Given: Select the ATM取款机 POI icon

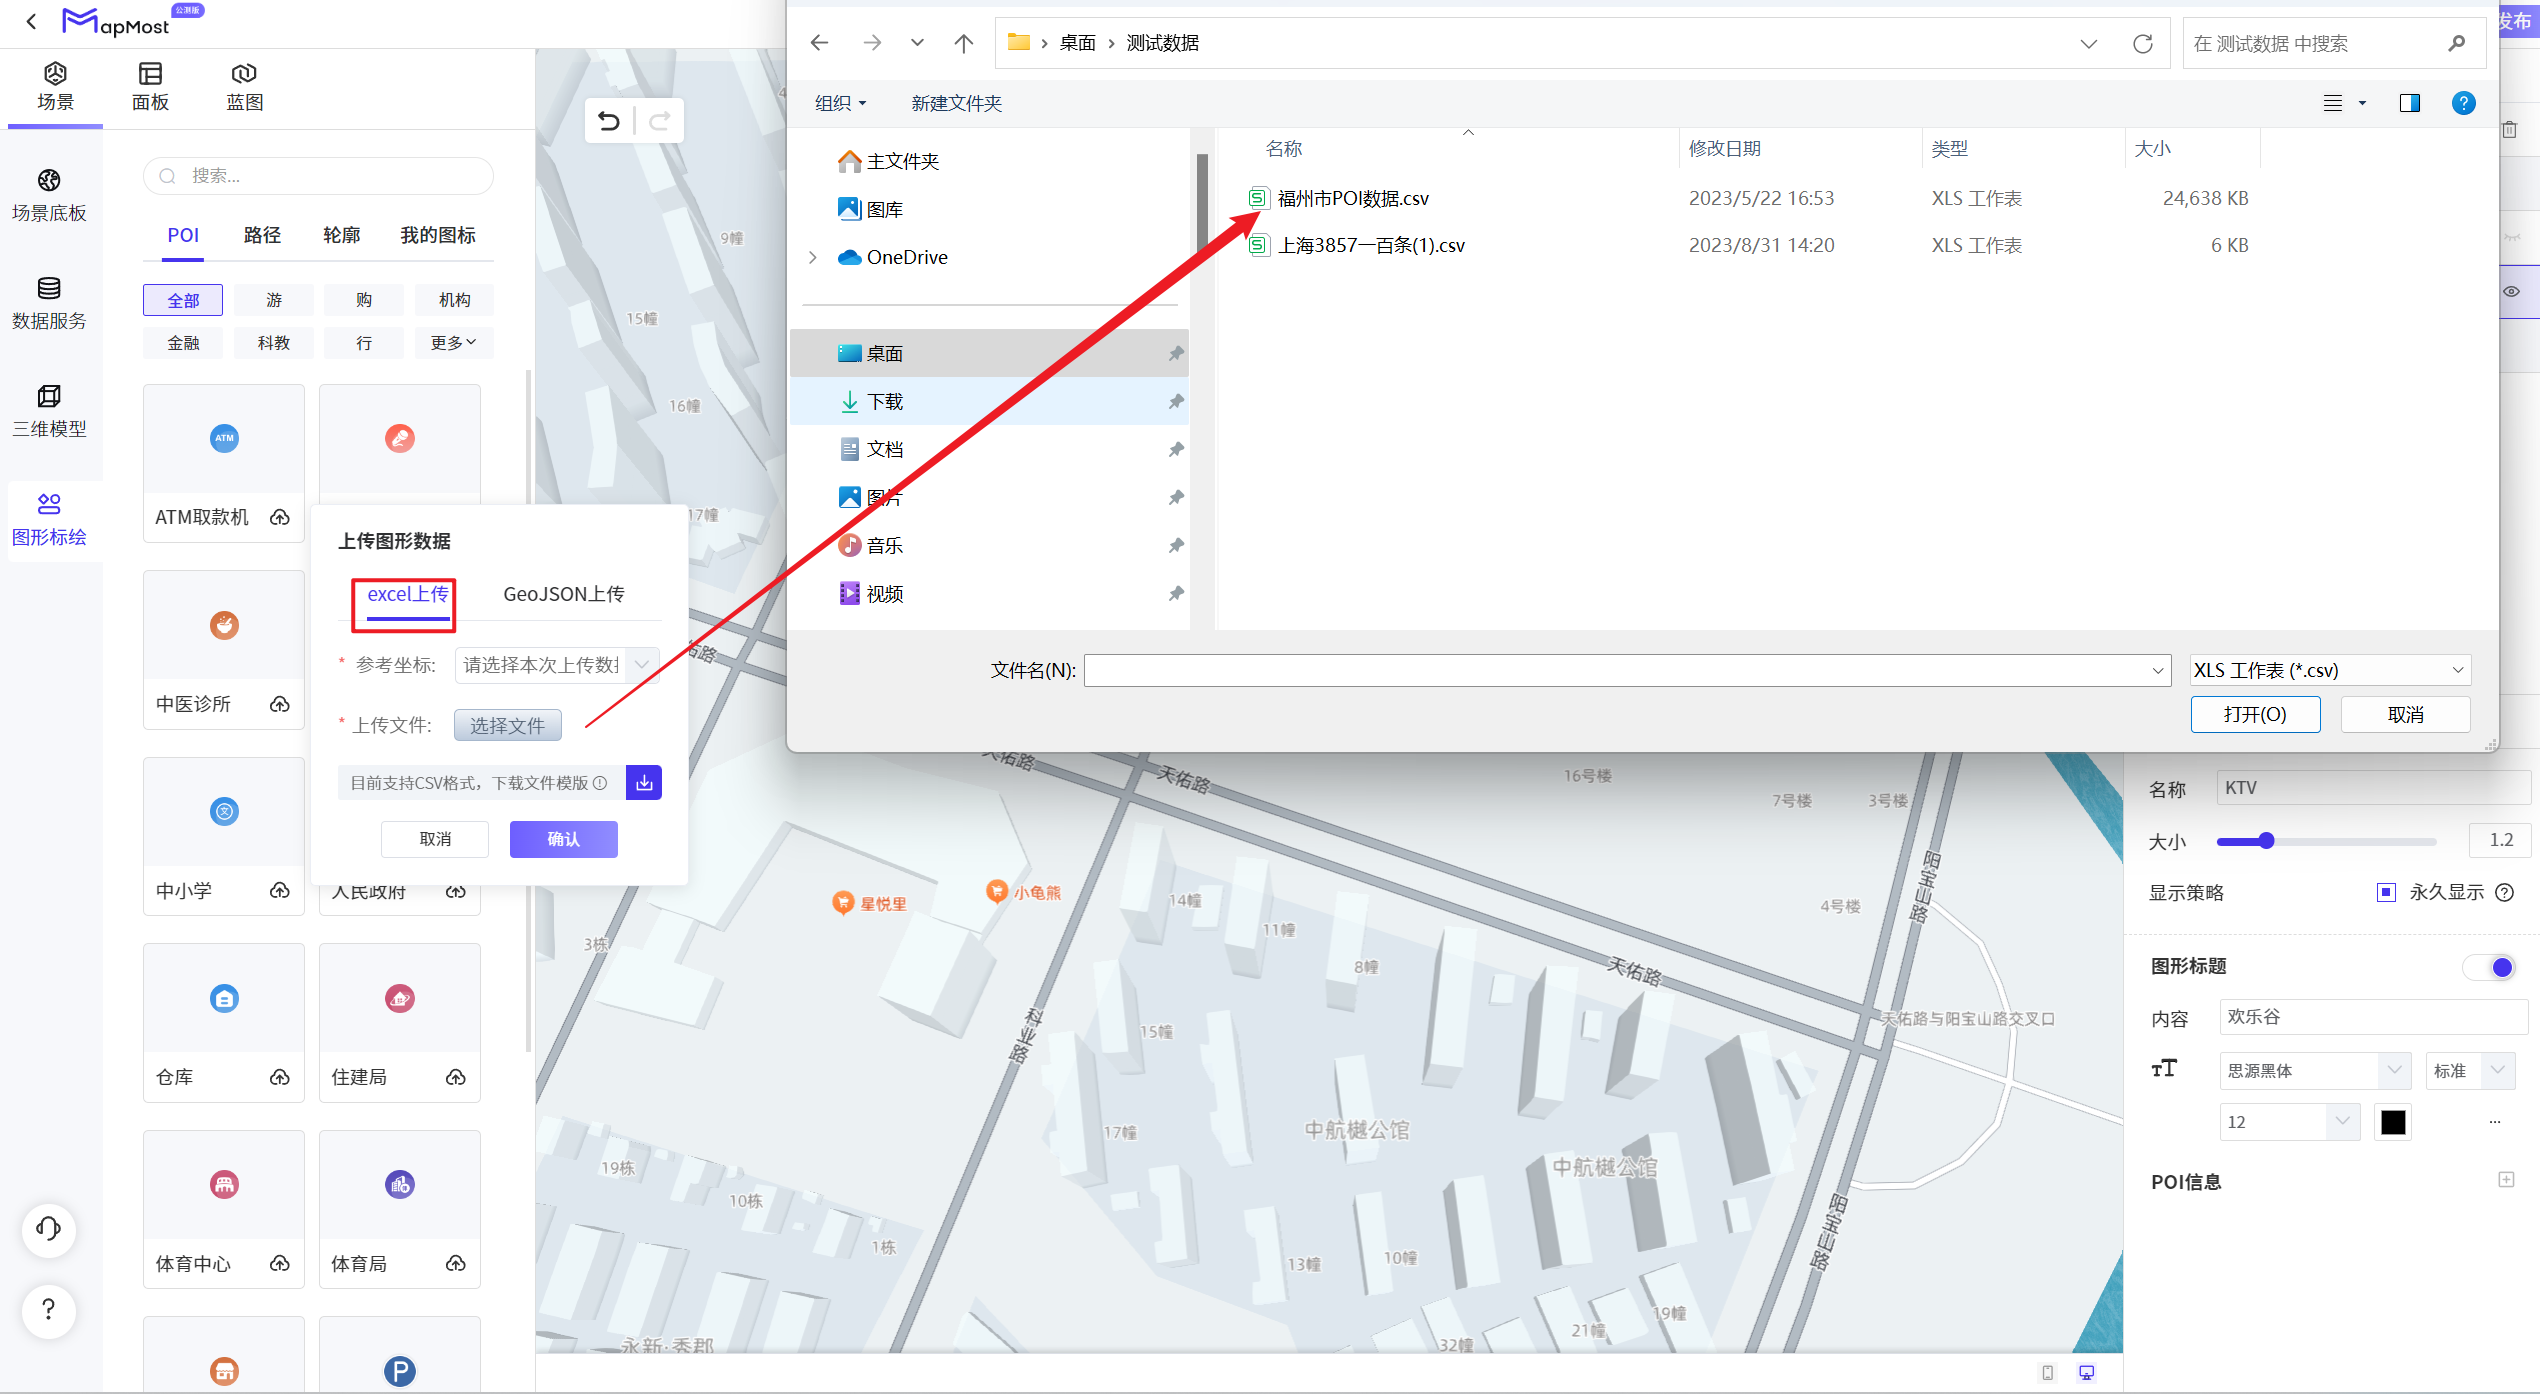Looking at the screenshot, I should point(224,438).
